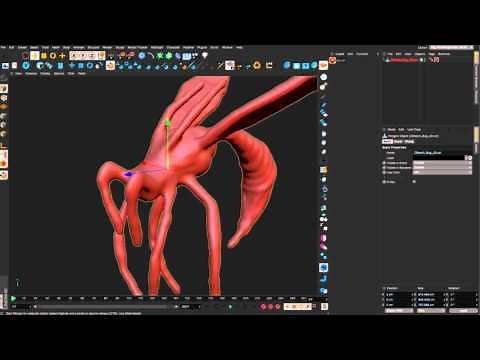Click the yellow plus icon in top toolbar
The width and height of the screenshot is (480, 360).
coord(62,56)
